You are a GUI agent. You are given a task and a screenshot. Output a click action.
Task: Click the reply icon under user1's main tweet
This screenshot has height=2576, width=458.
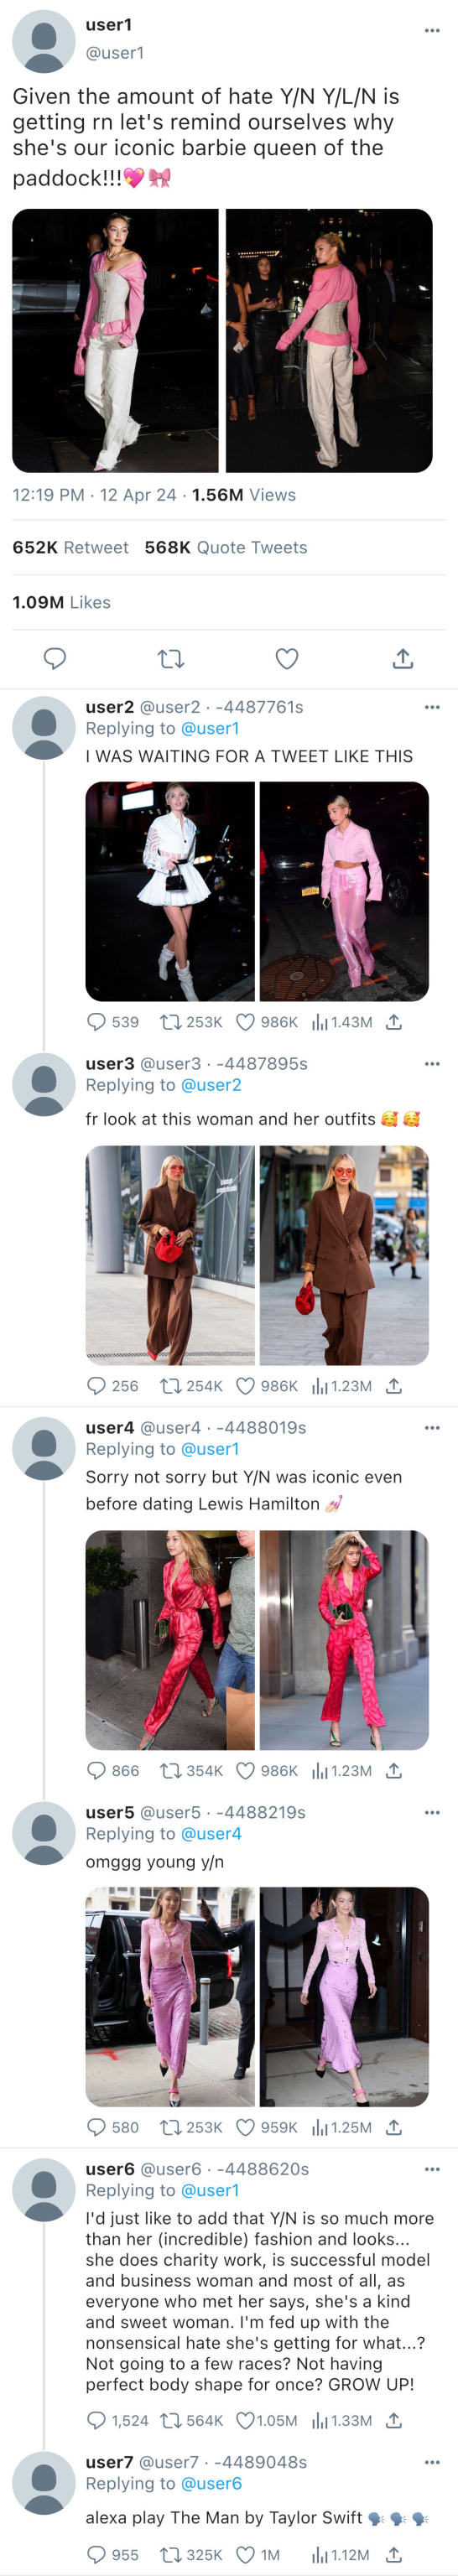(x=55, y=658)
